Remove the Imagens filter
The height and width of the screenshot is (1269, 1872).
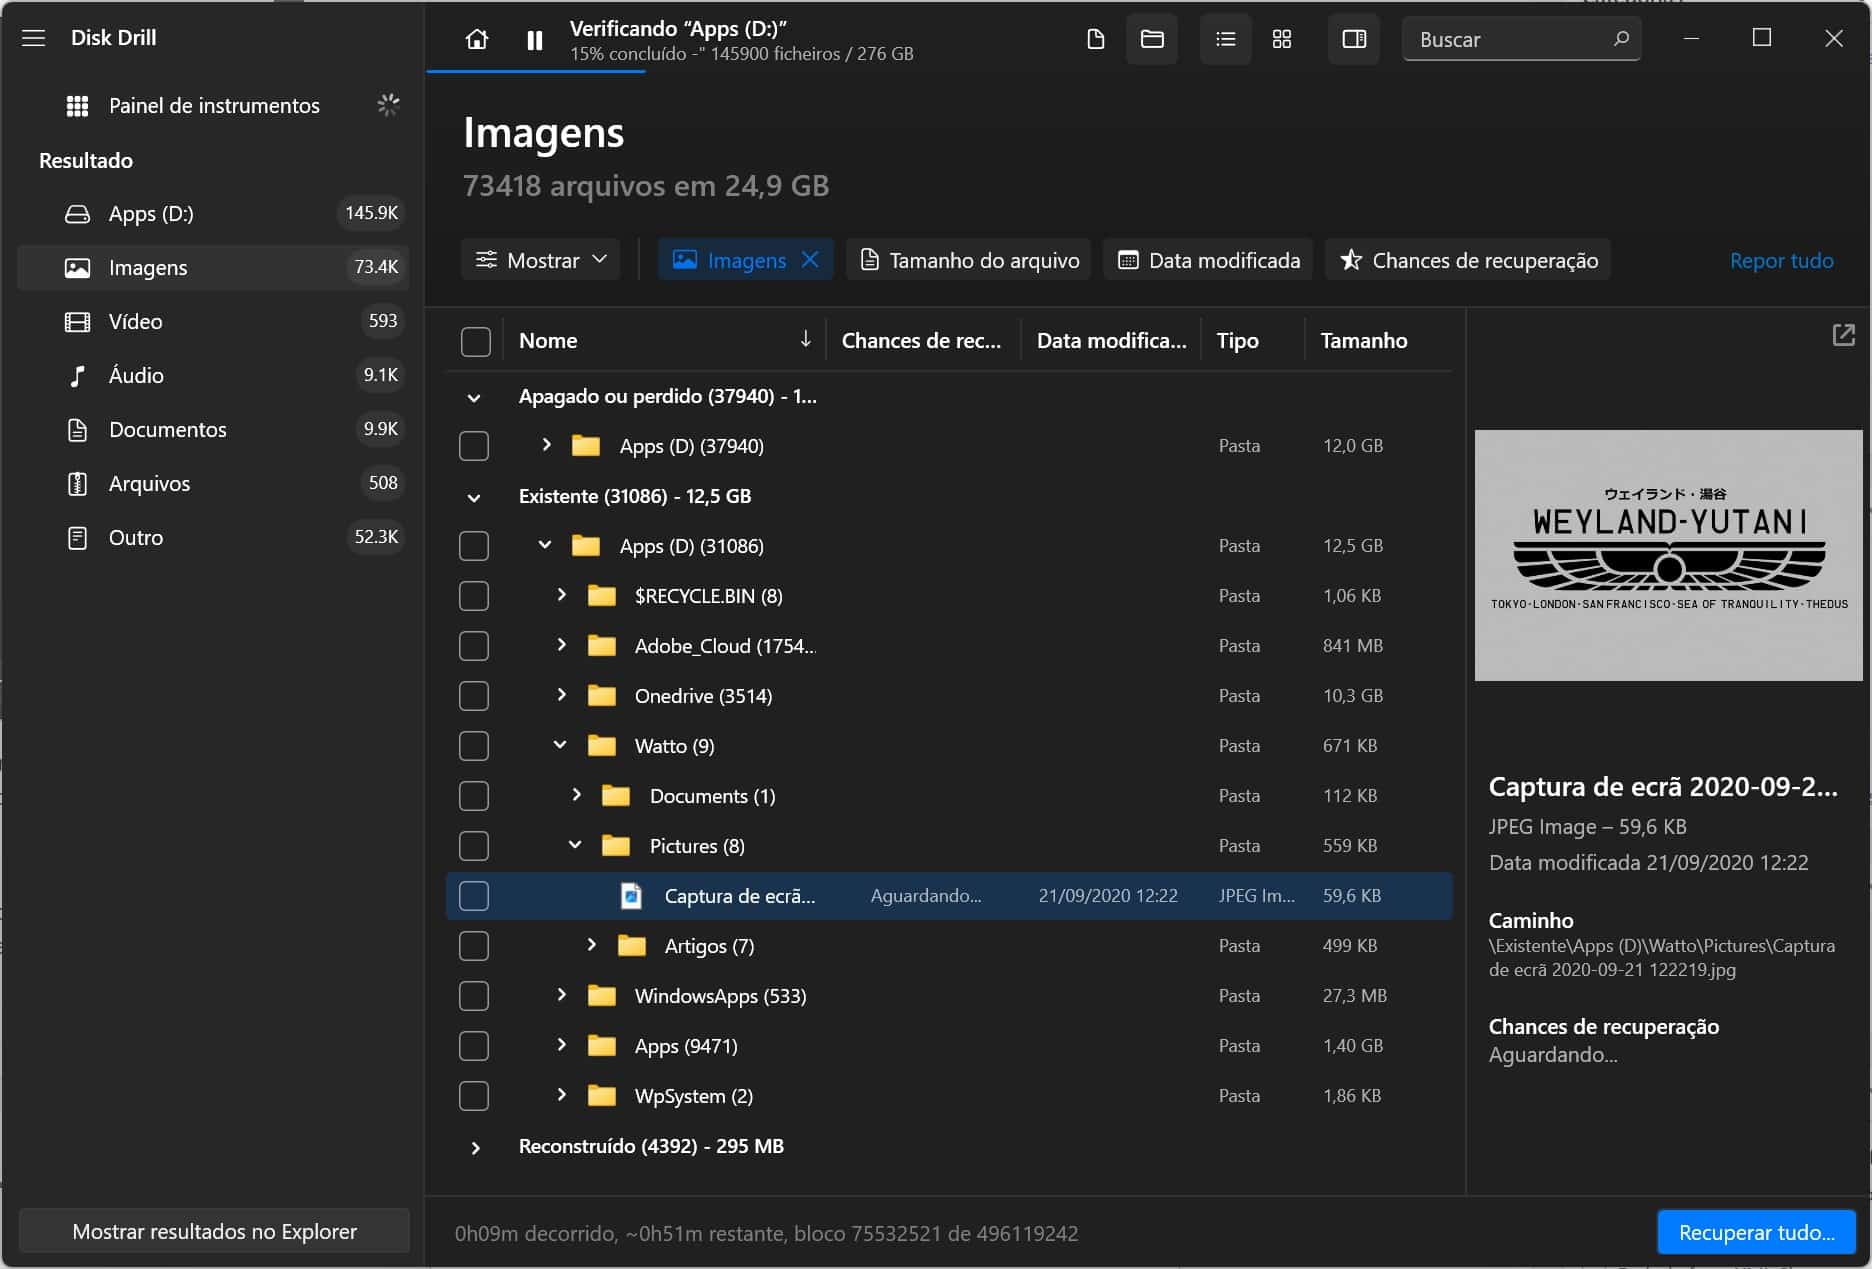click(811, 260)
